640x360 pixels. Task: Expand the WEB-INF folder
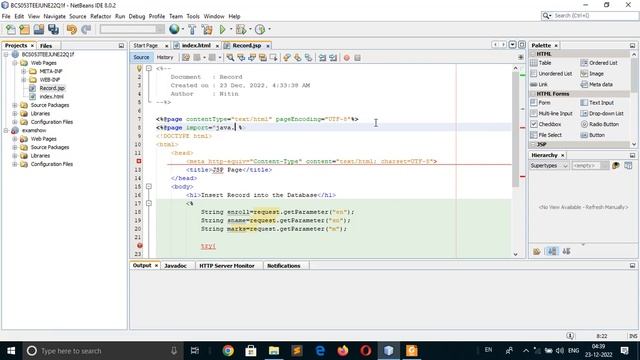[x=24, y=80]
